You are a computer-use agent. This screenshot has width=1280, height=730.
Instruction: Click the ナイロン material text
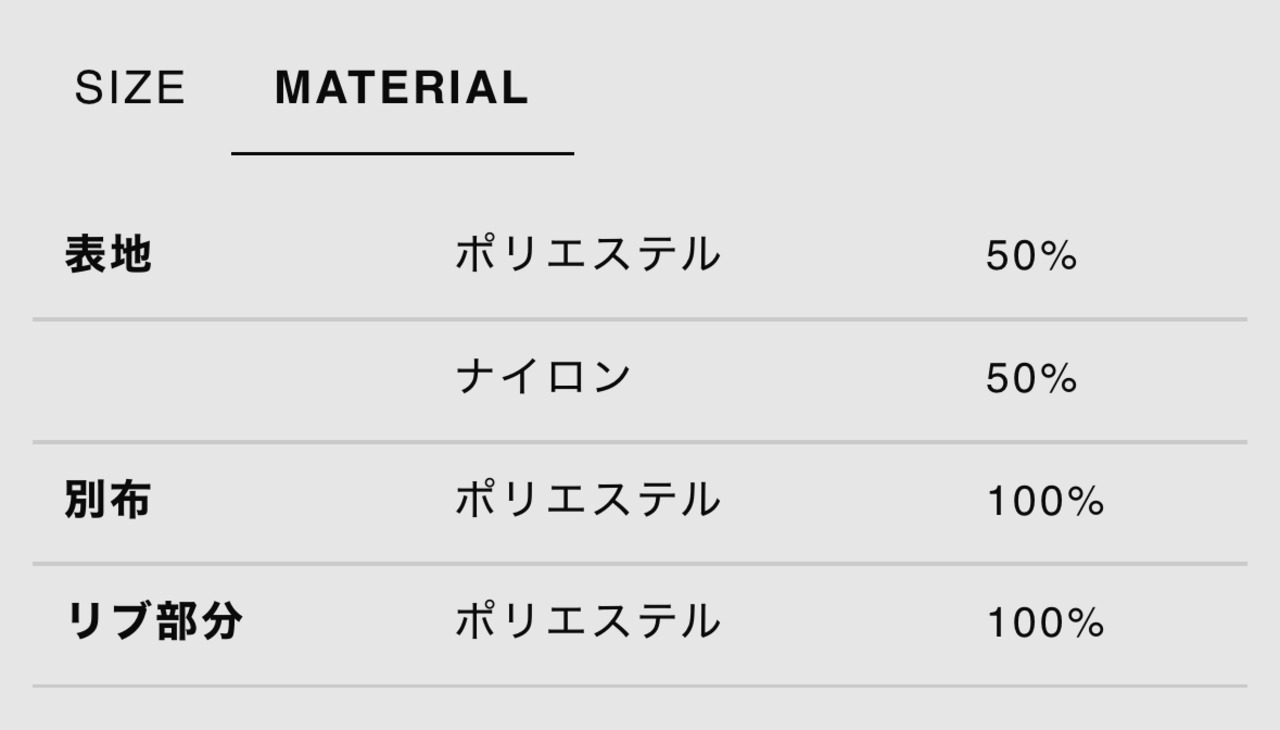(543, 378)
